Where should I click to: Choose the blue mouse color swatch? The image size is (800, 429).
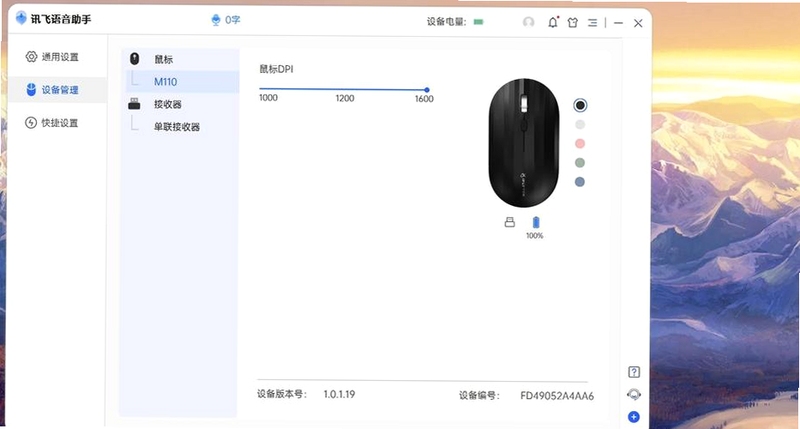(x=580, y=182)
